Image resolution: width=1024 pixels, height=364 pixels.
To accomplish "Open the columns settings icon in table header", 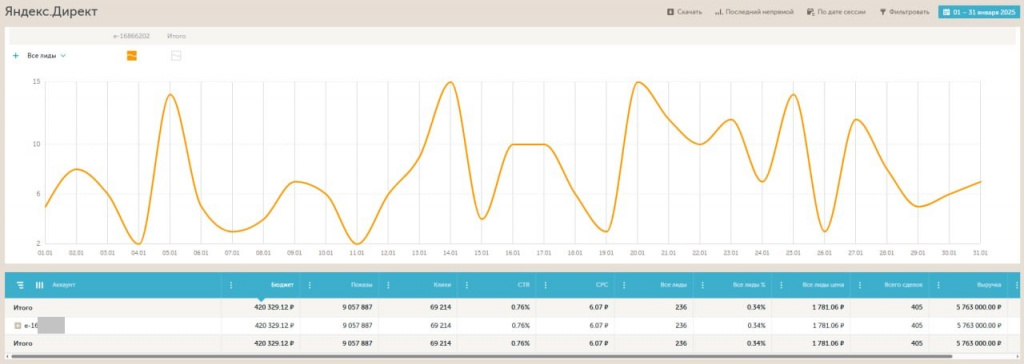I will [x=39, y=285].
